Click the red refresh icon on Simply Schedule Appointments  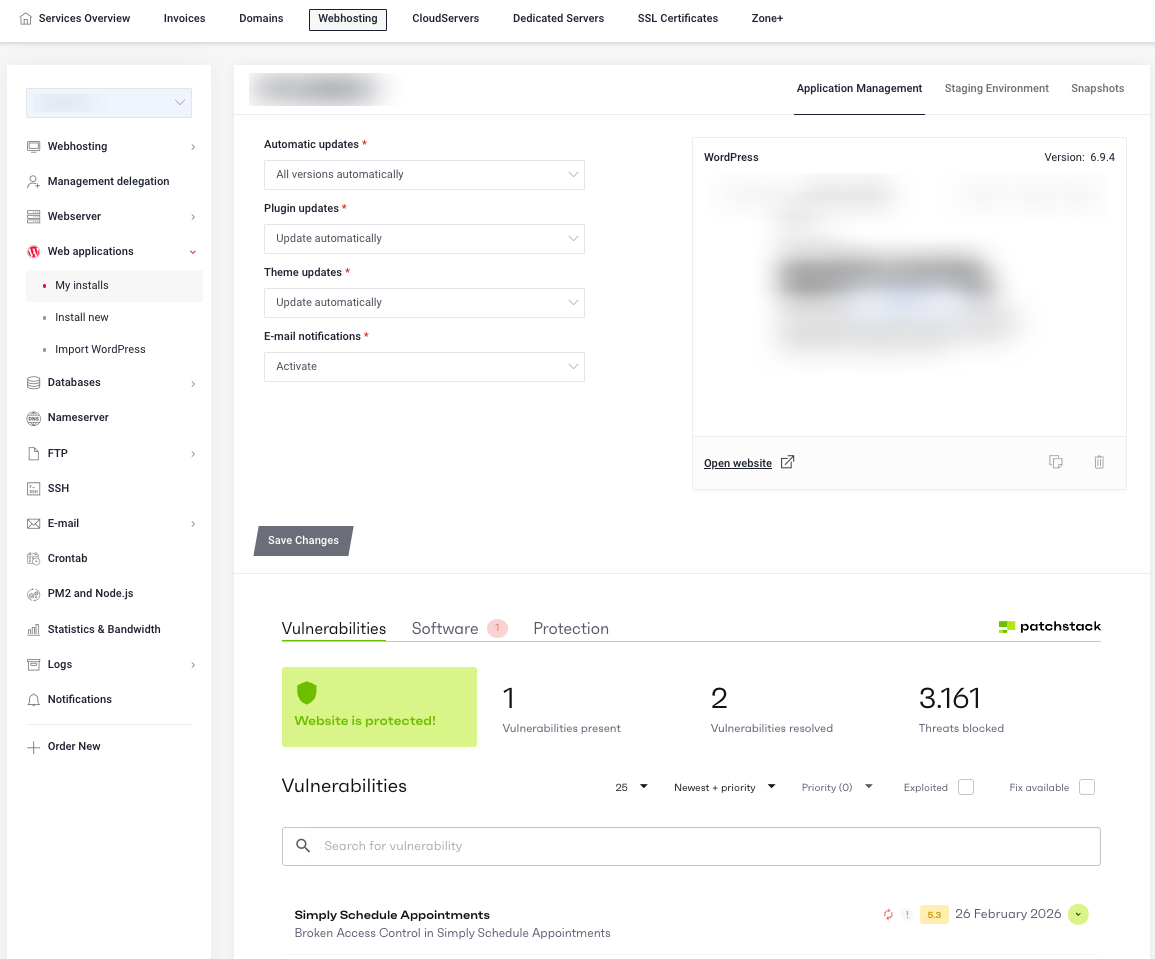pyautogui.click(x=887, y=914)
